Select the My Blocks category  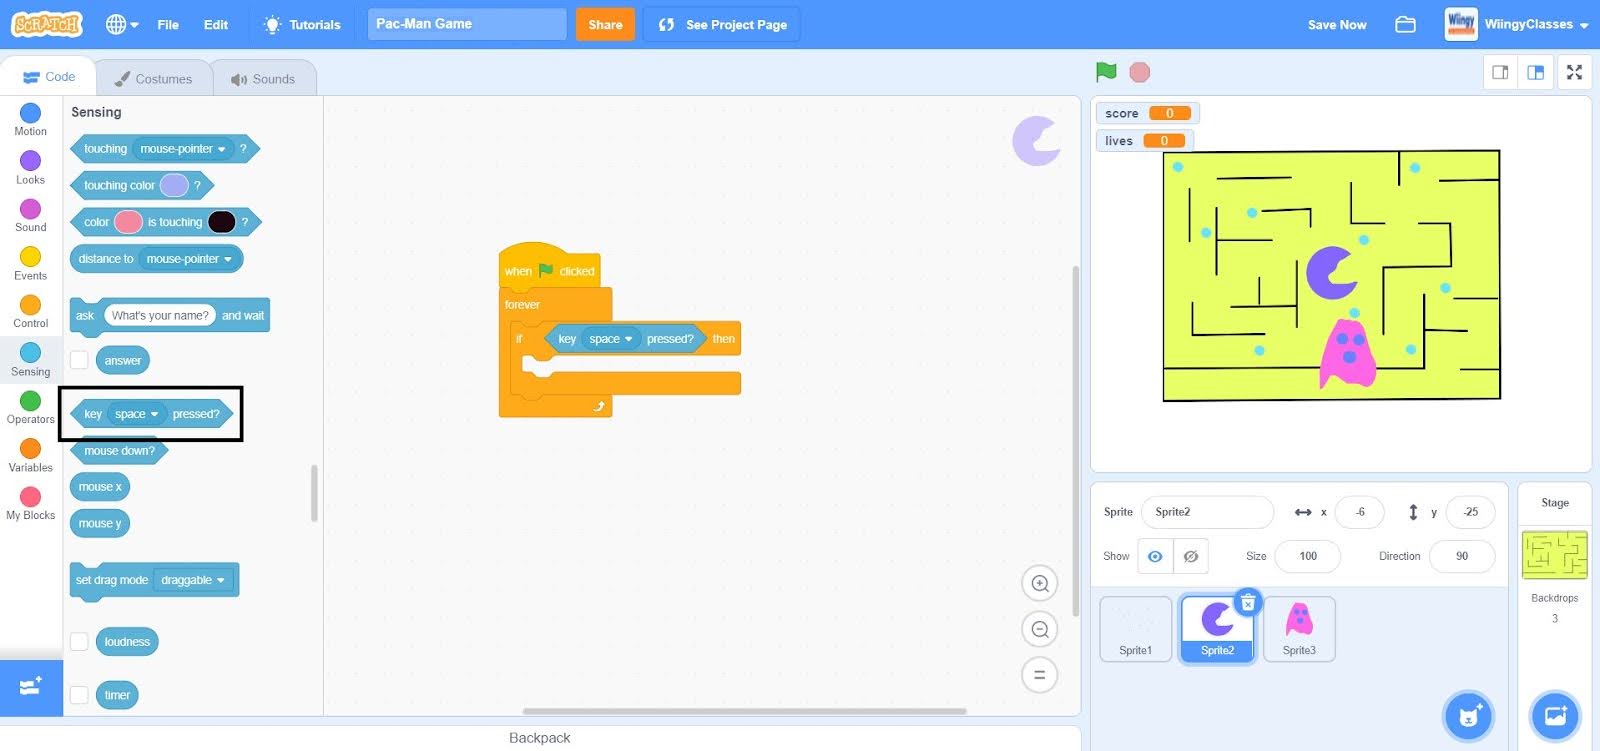coord(30,504)
